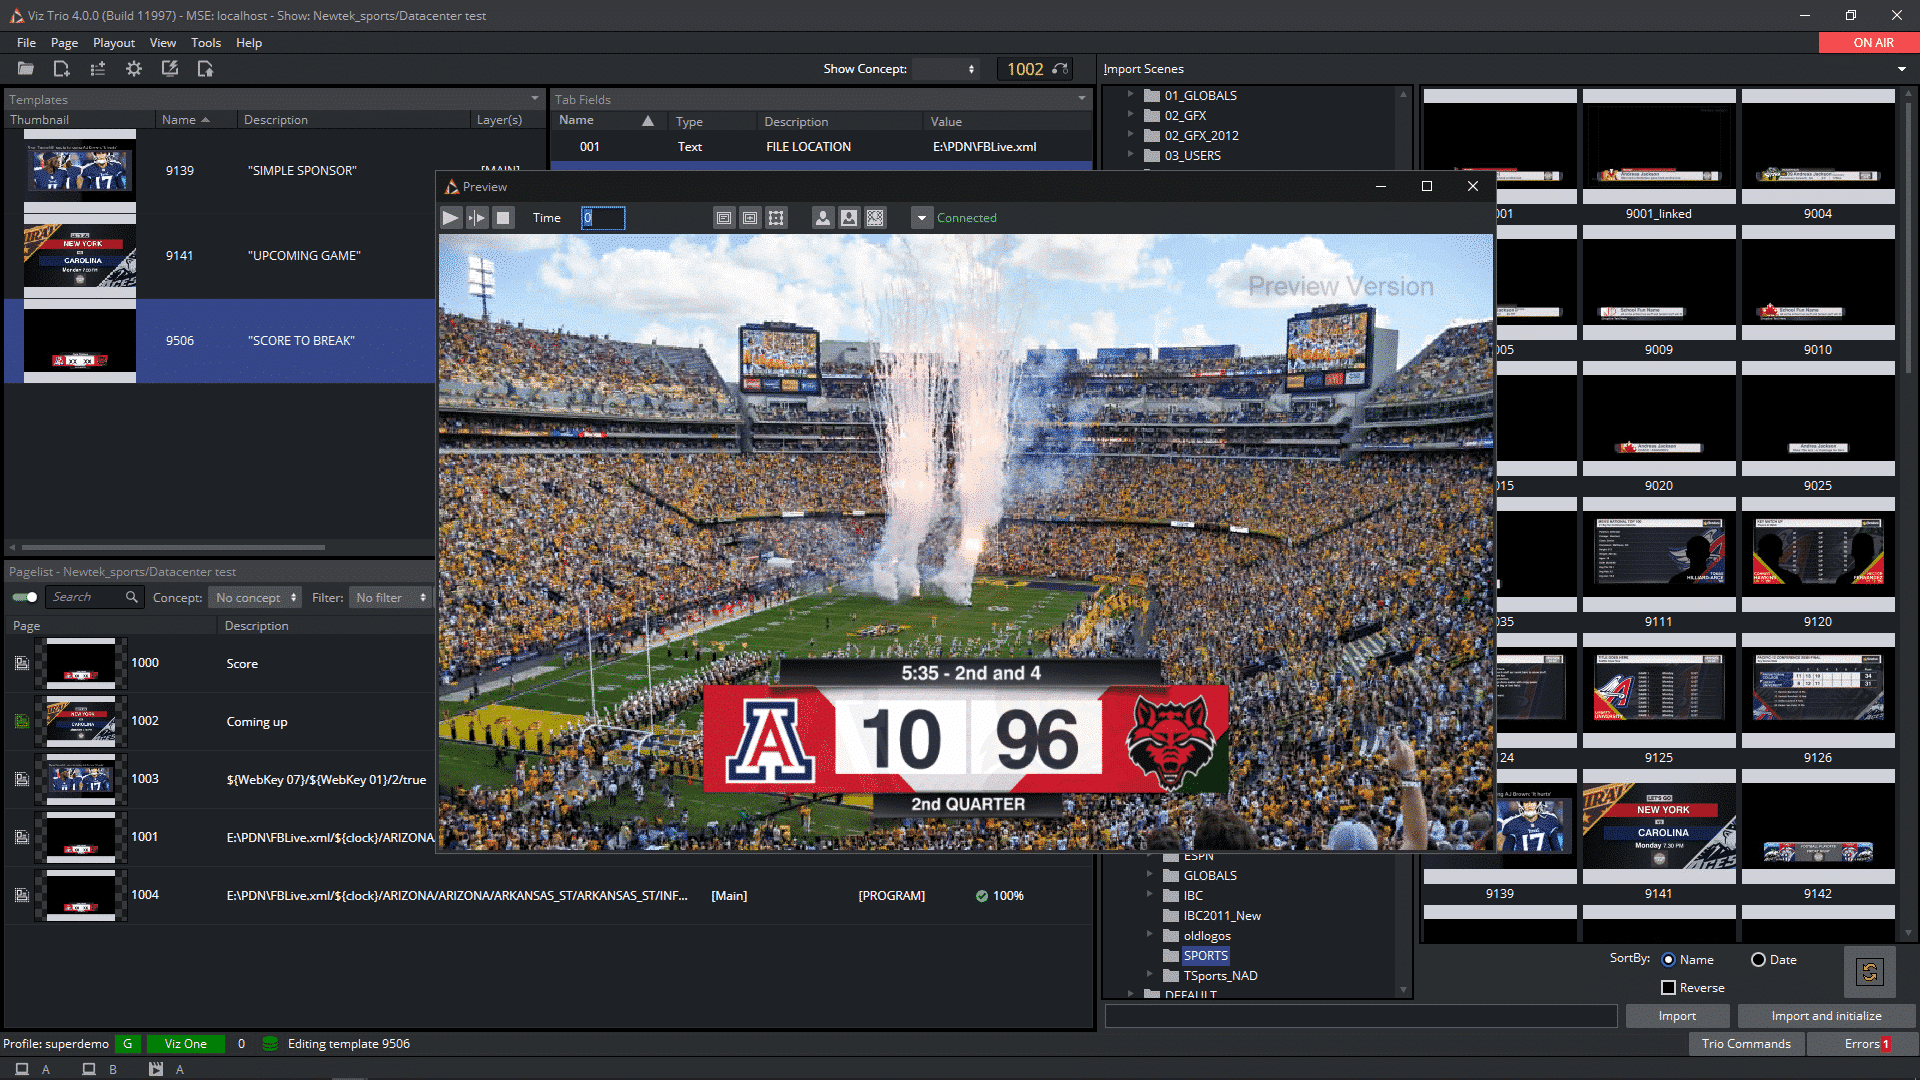Screen dimensions: 1920x1080
Task: Open the No filter dropdown
Action: 390,598
